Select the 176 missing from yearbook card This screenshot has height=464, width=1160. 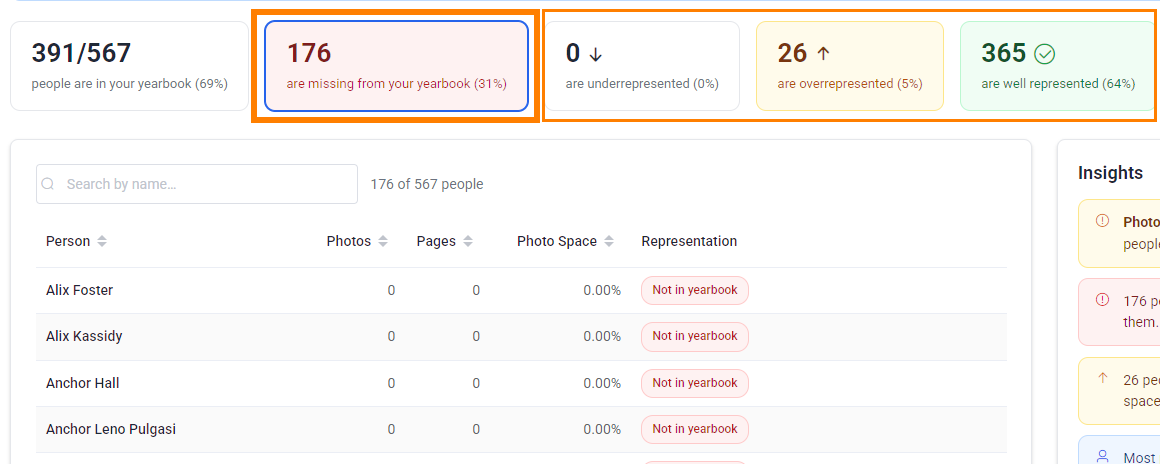tap(397, 66)
